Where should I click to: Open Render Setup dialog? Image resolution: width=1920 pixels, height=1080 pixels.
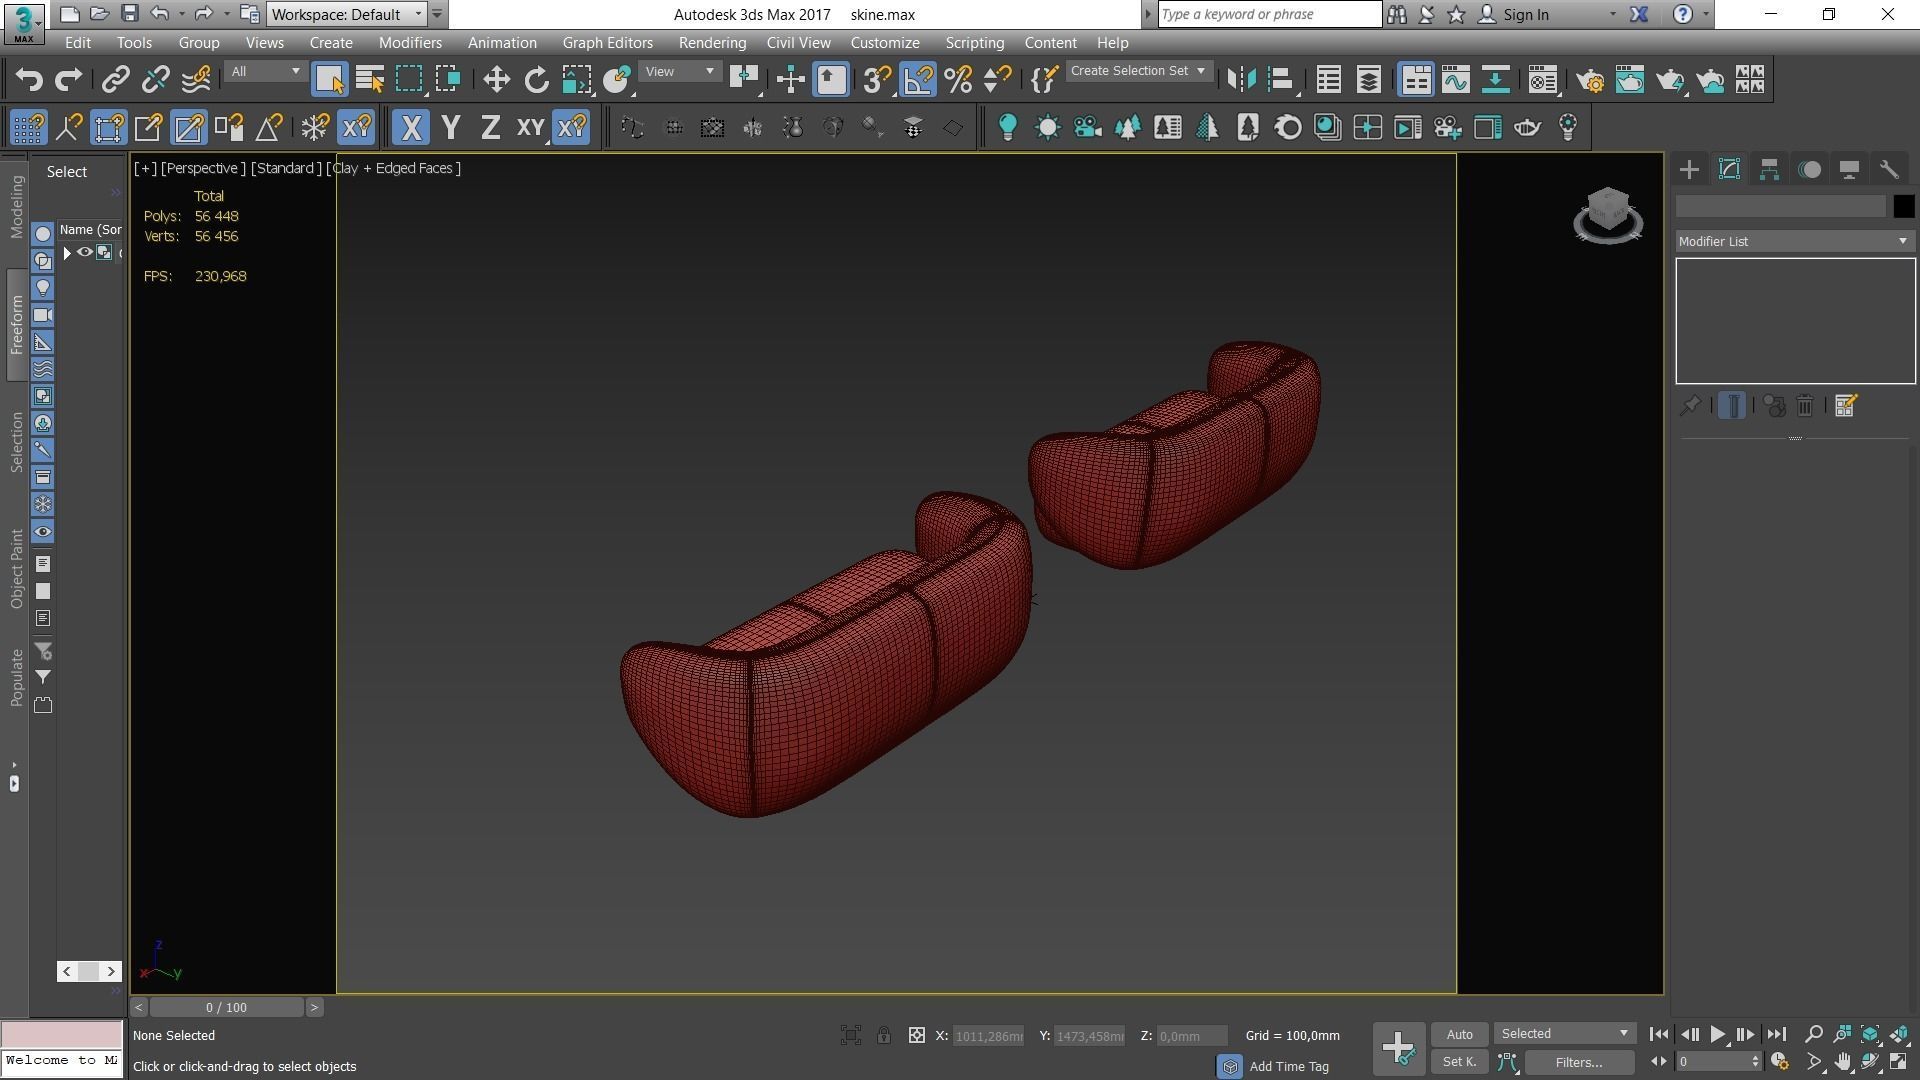1590,80
